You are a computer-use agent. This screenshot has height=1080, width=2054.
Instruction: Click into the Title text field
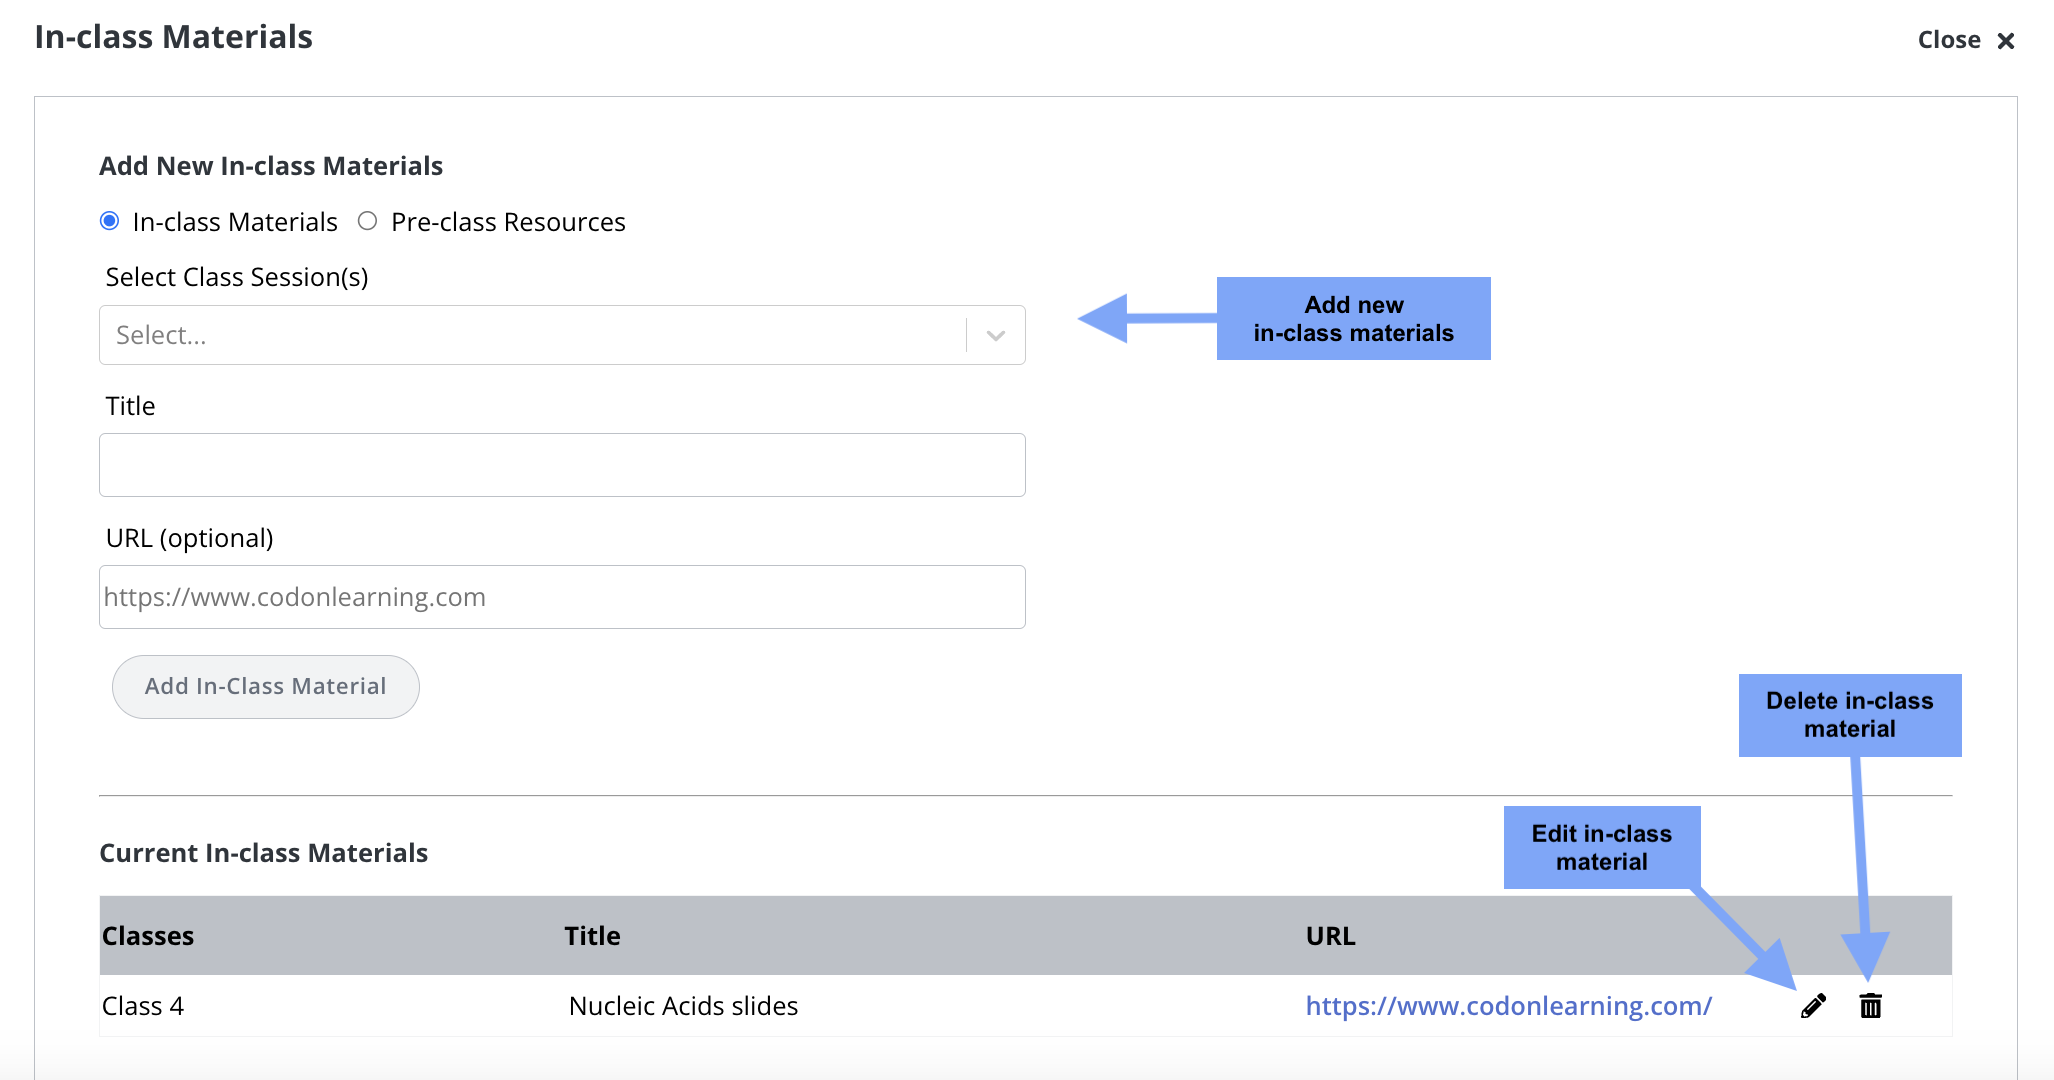pyautogui.click(x=562, y=465)
